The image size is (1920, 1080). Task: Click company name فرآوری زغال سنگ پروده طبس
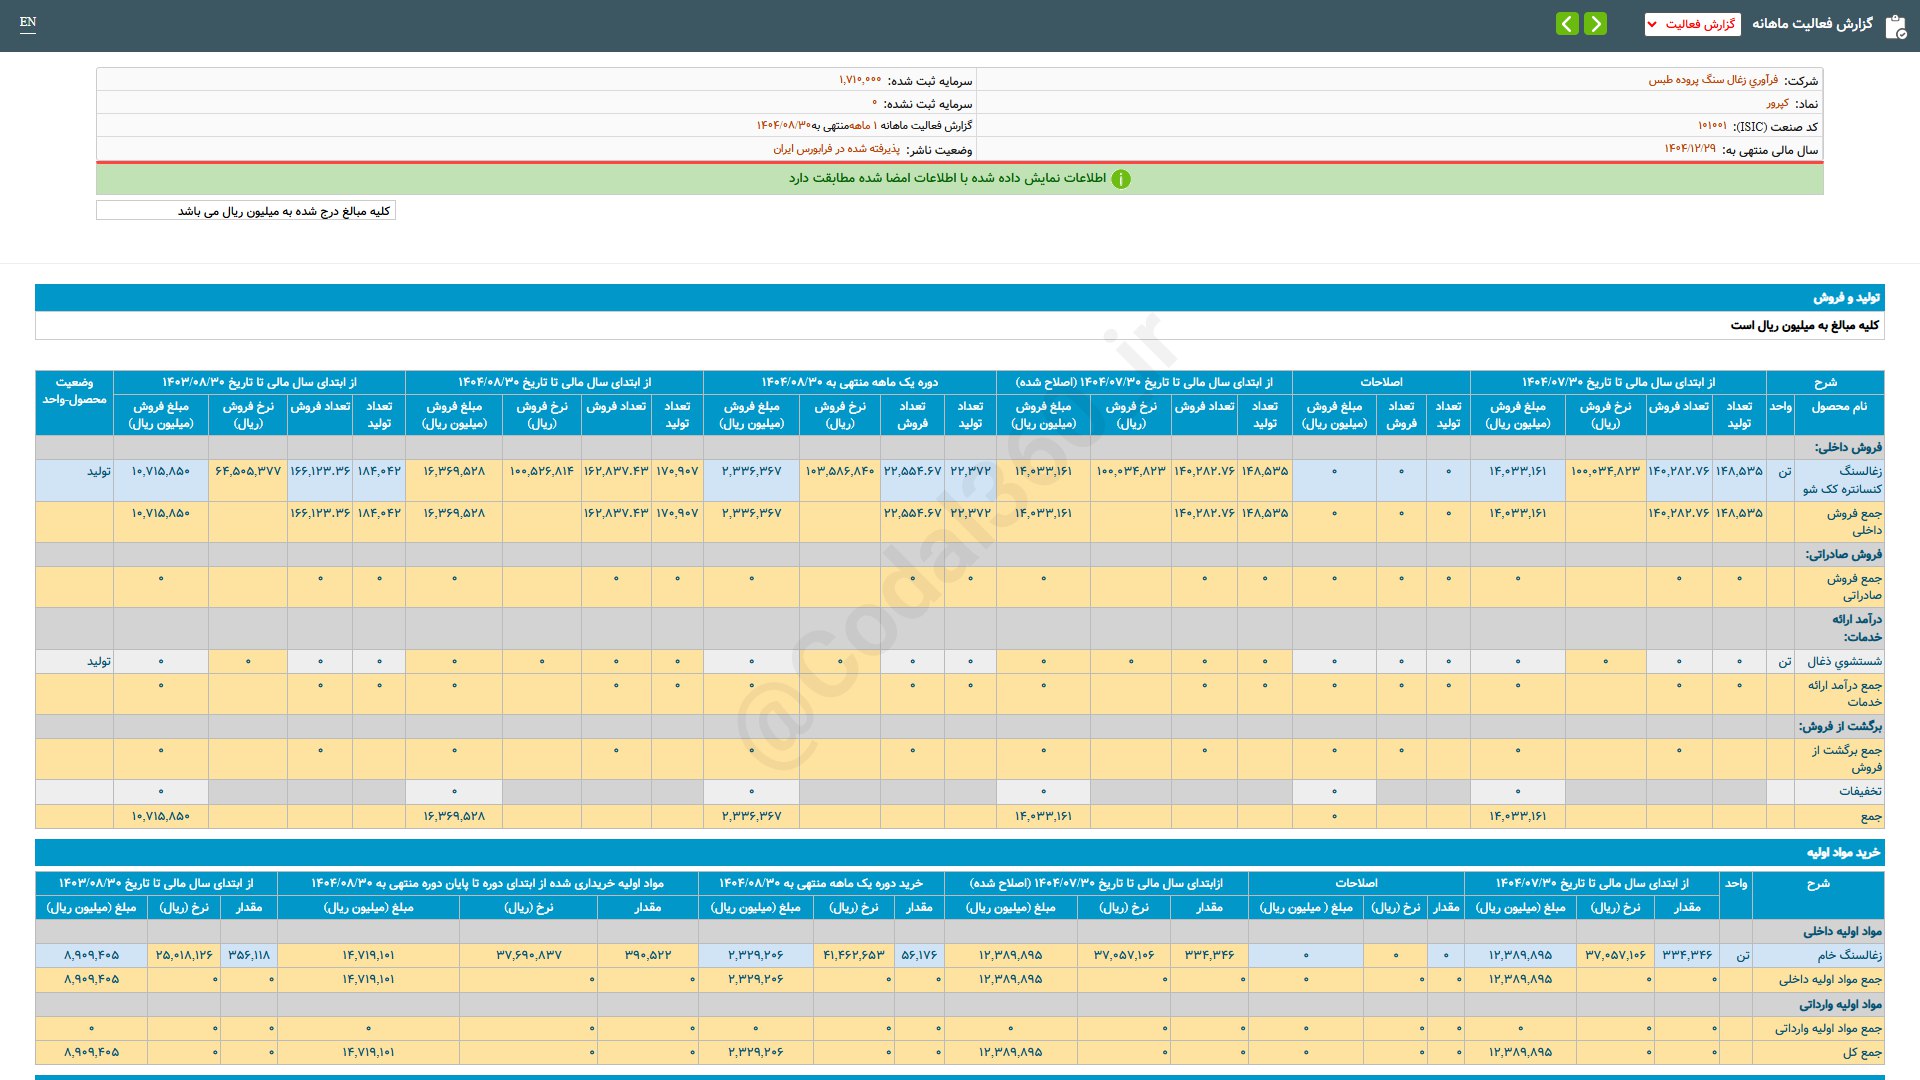coord(1713,80)
